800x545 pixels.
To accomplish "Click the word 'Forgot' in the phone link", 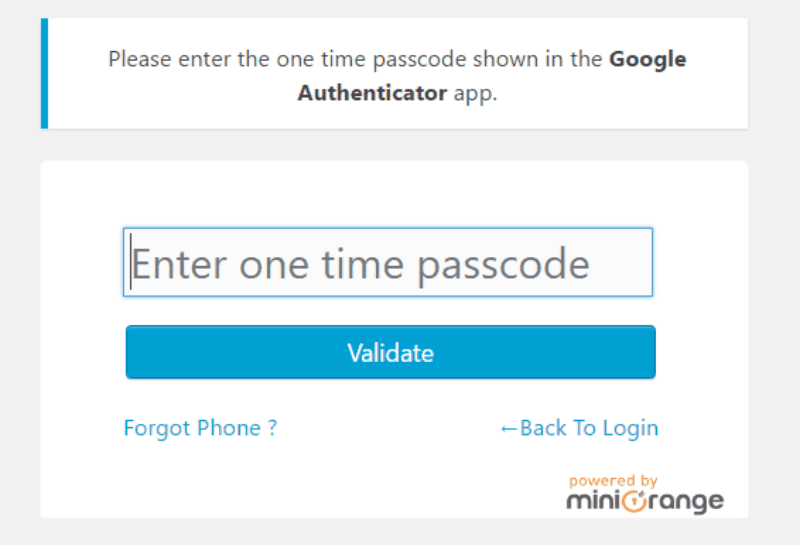I will point(157,429).
